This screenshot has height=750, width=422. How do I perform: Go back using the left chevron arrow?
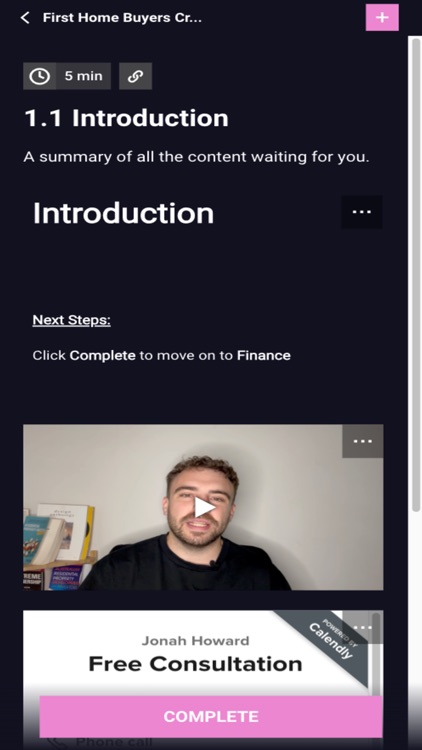click(x=25, y=18)
